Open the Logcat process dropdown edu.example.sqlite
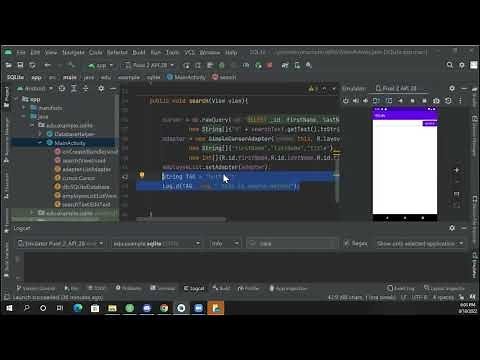Viewport: 480px width, 360px height. (x=156, y=244)
